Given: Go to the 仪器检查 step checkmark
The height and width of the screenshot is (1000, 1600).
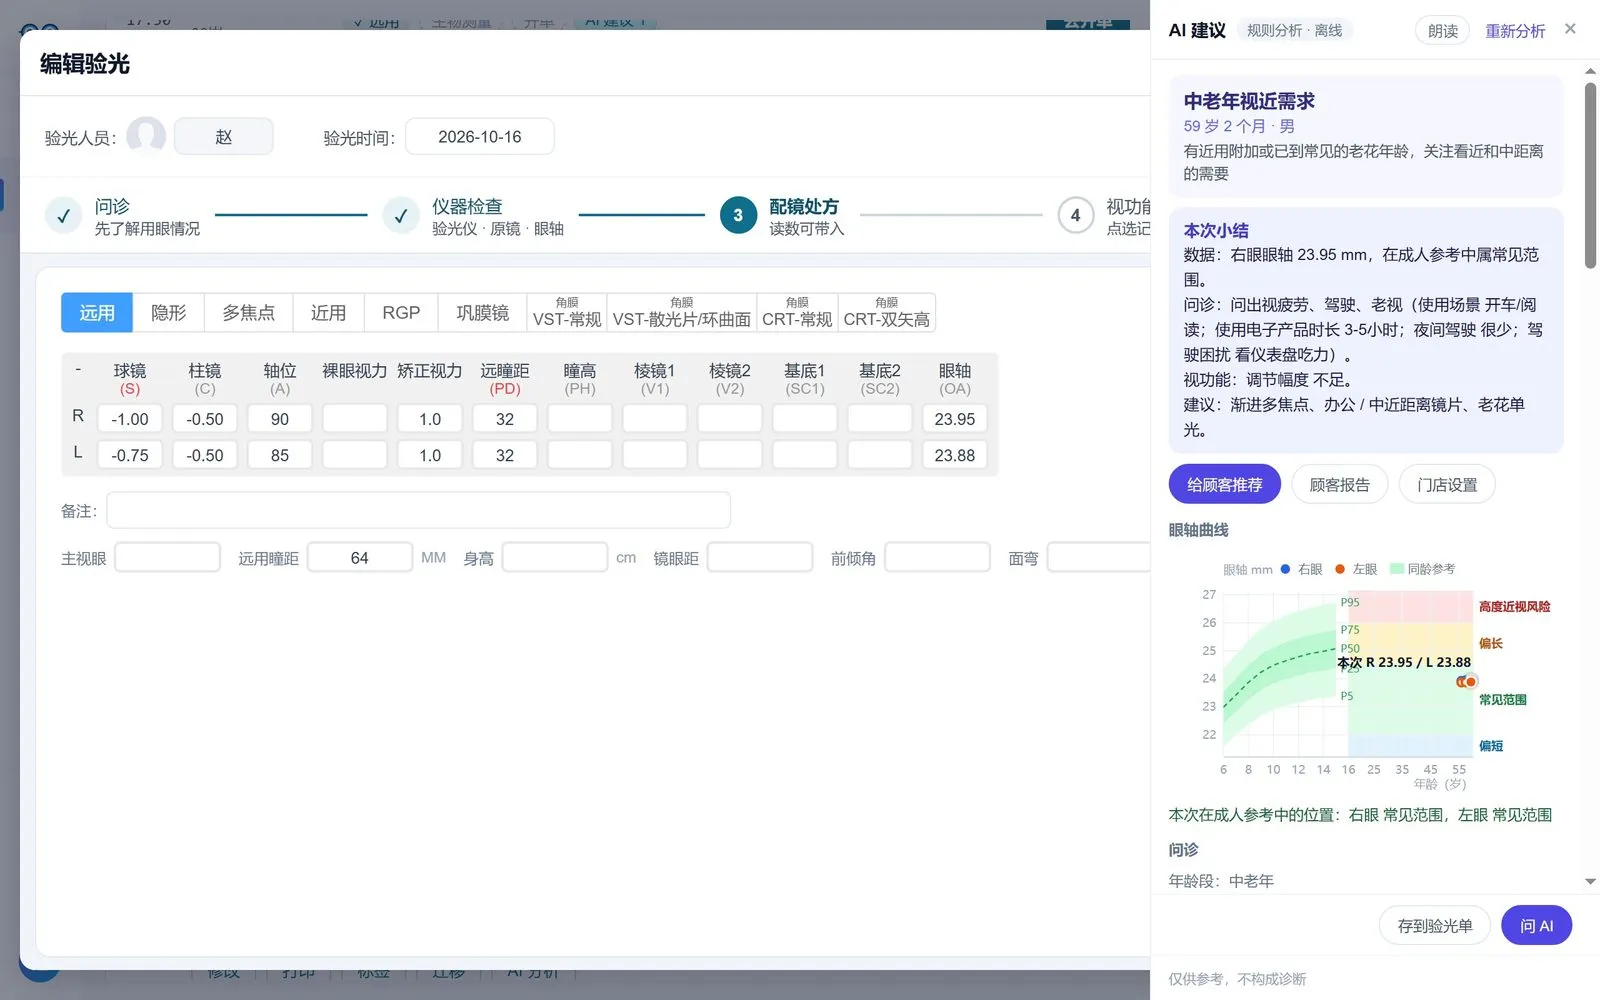Looking at the screenshot, I should [400, 215].
